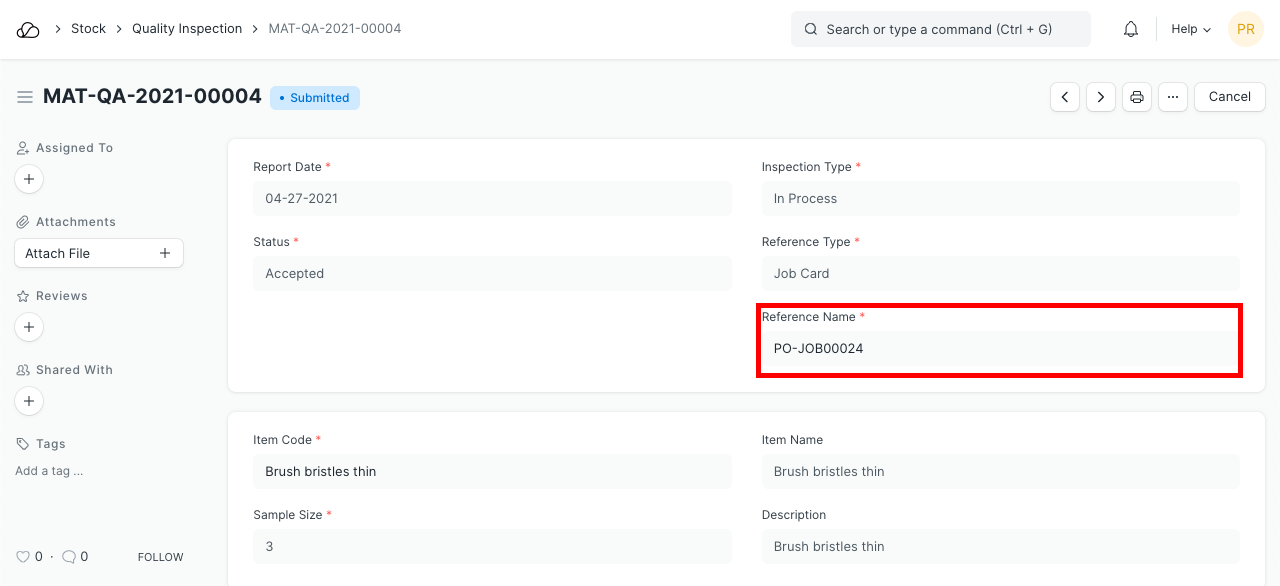Open the PR user avatar menu

[1246, 29]
